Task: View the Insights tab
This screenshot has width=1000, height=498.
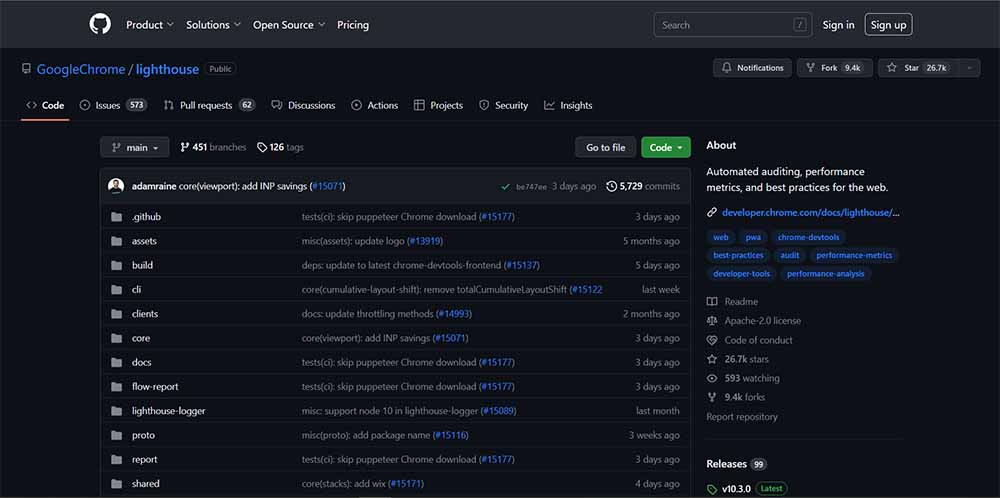Action: pos(568,105)
